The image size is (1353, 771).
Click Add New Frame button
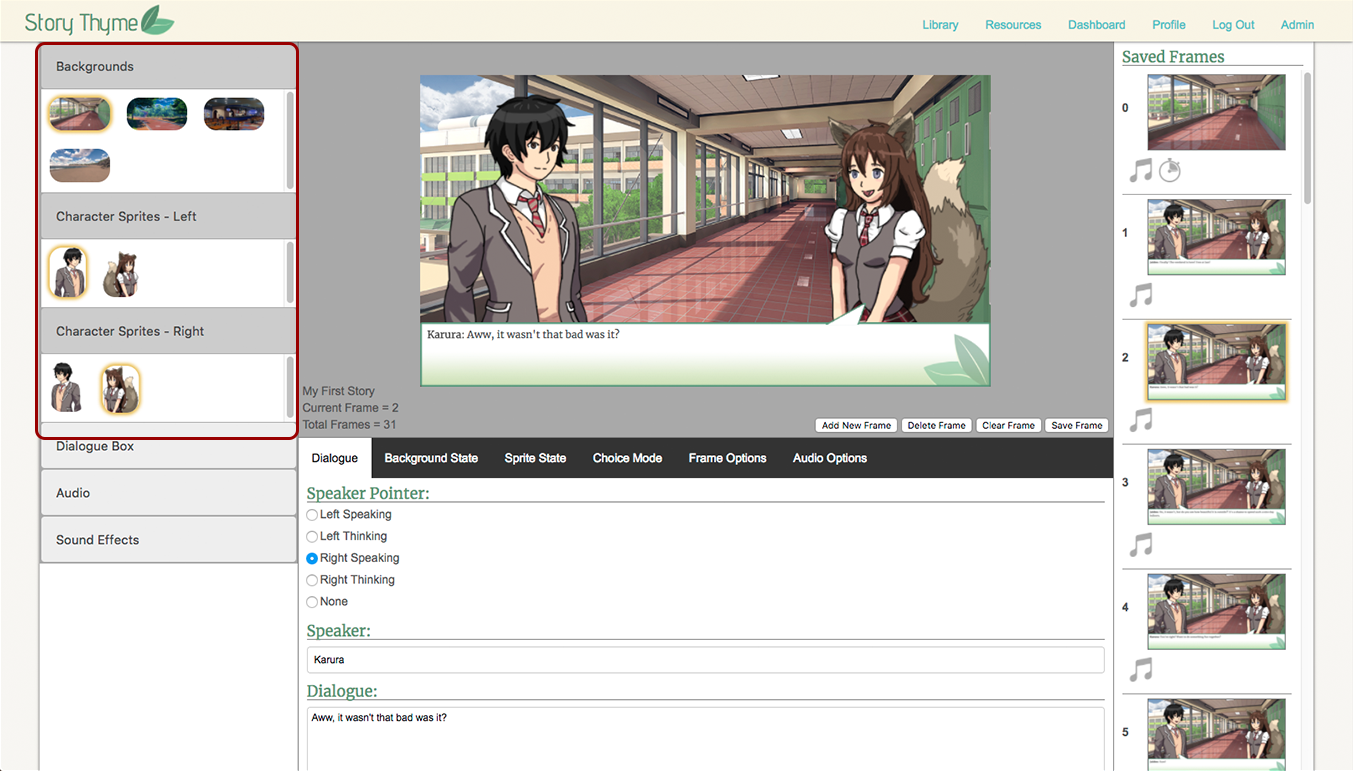856,425
